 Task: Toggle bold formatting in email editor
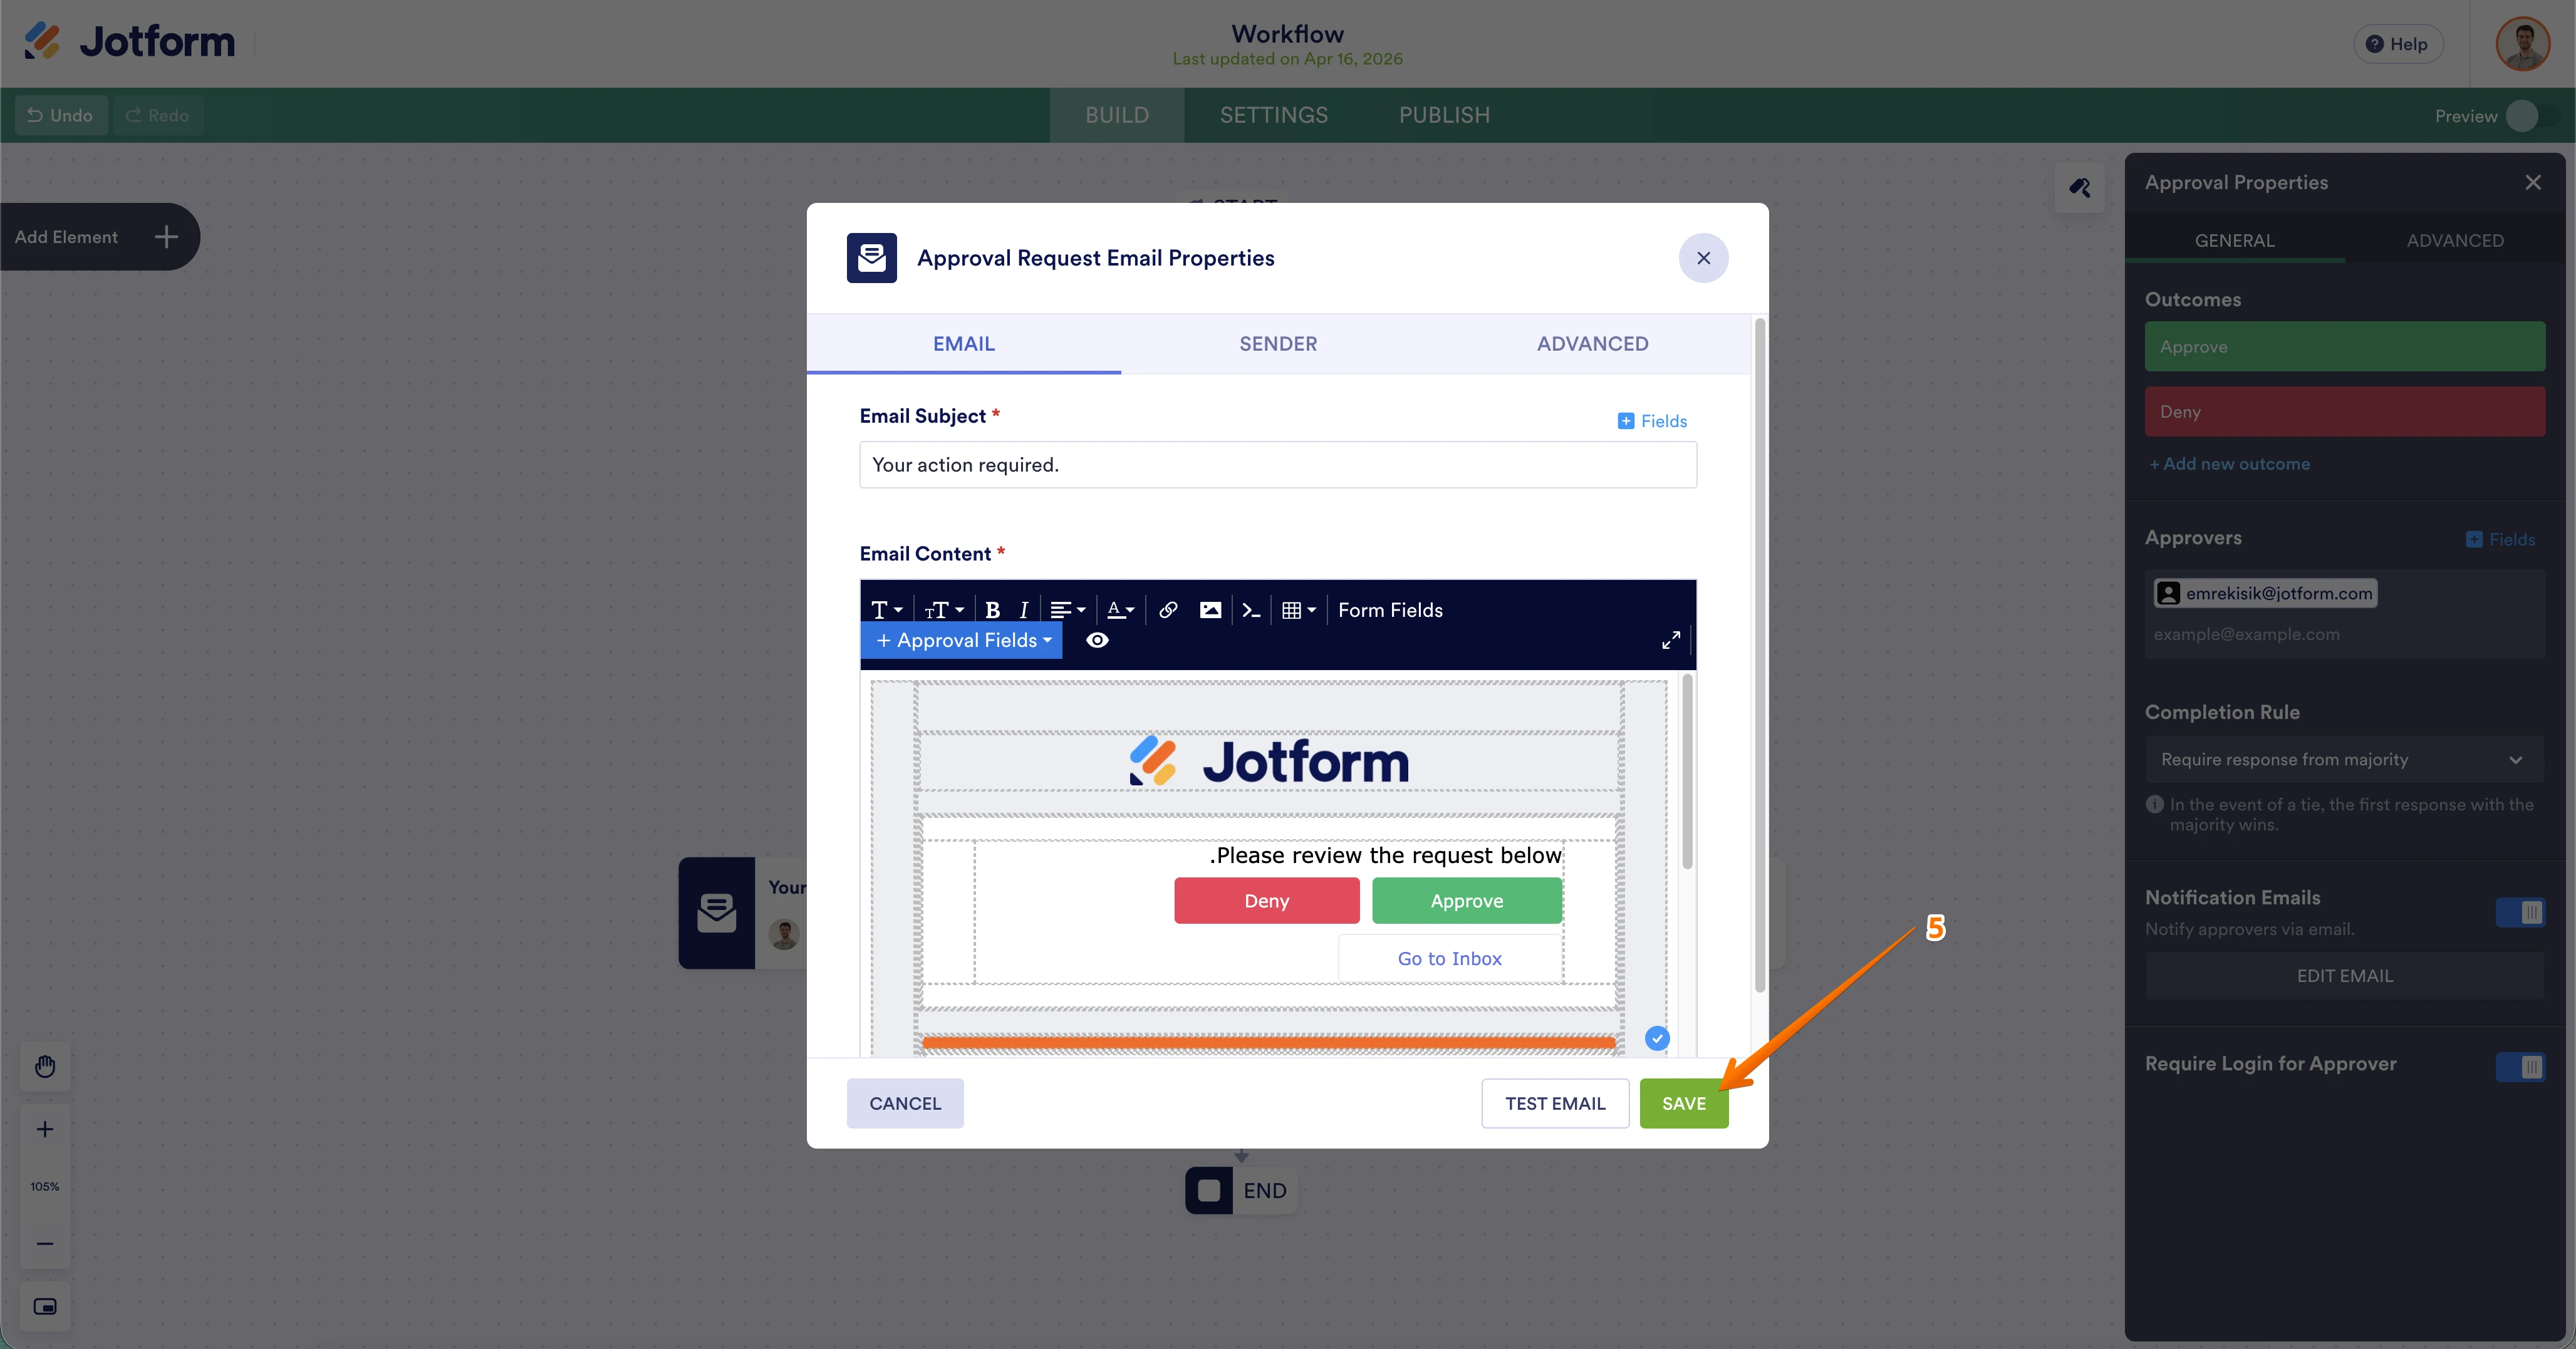coord(992,610)
